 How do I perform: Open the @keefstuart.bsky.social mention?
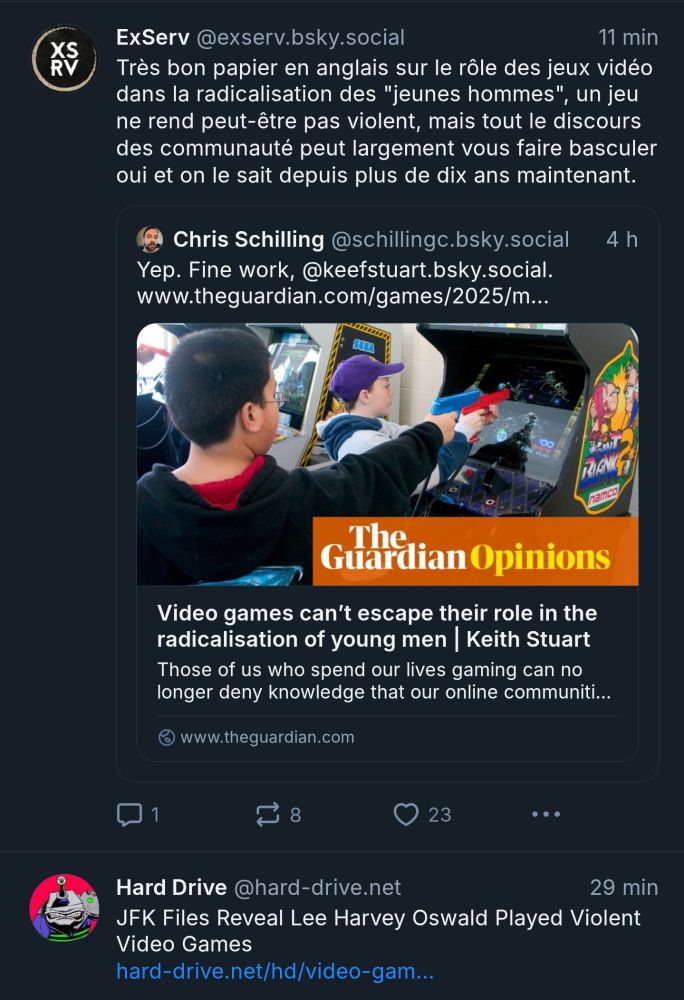427,270
